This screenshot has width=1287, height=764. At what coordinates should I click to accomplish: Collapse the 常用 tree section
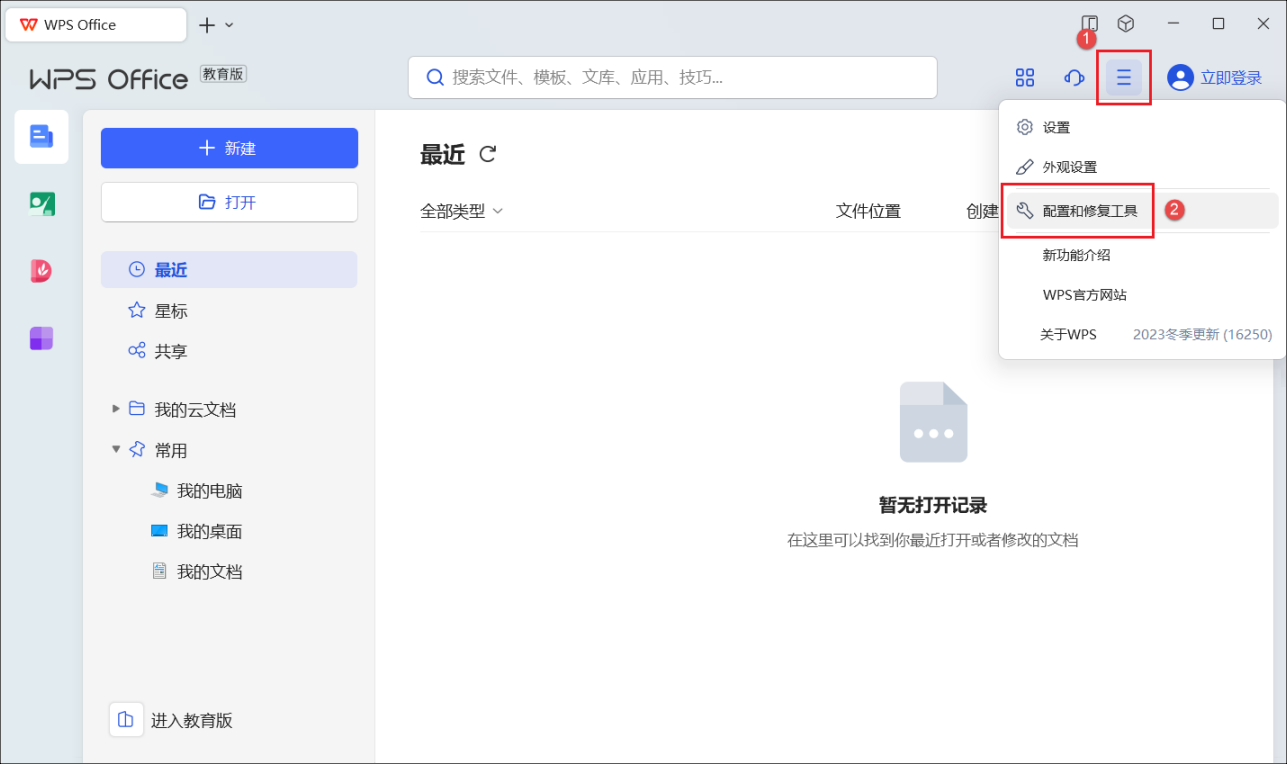[x=116, y=450]
